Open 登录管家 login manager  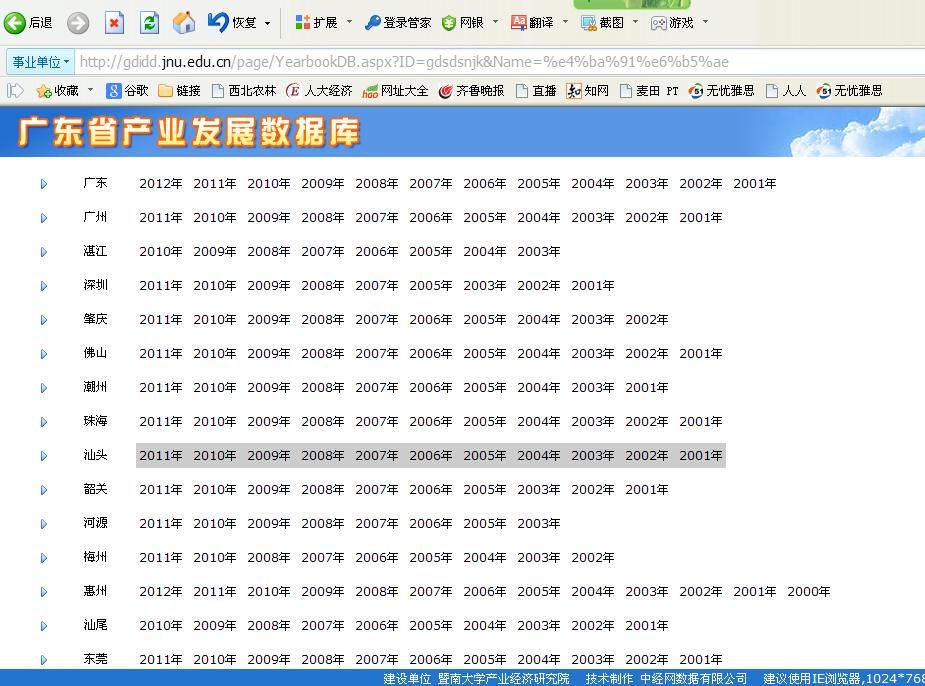[x=398, y=22]
